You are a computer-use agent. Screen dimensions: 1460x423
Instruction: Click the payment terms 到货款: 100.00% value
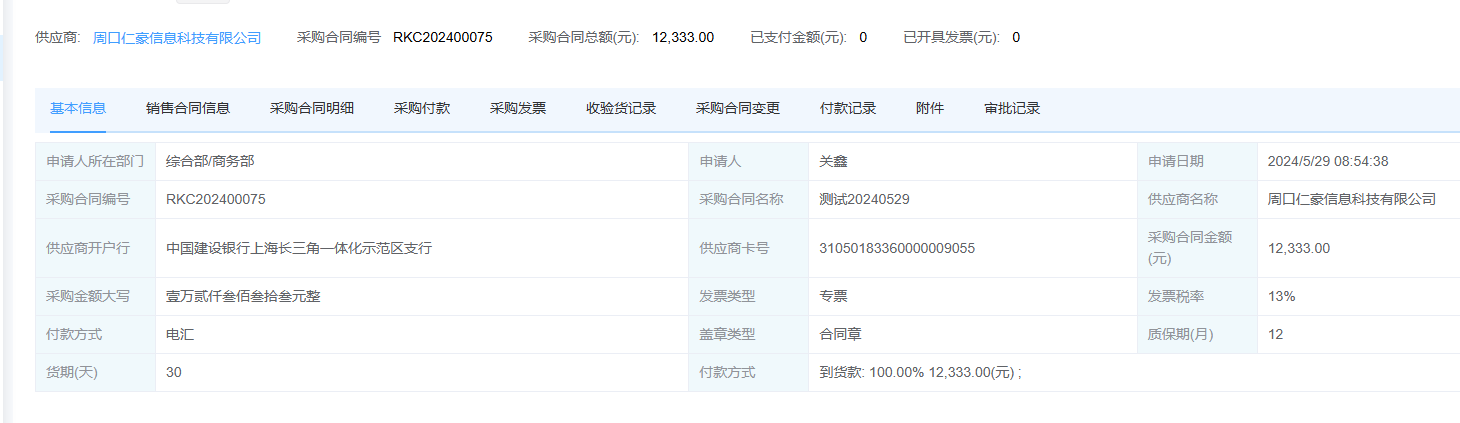(920, 372)
